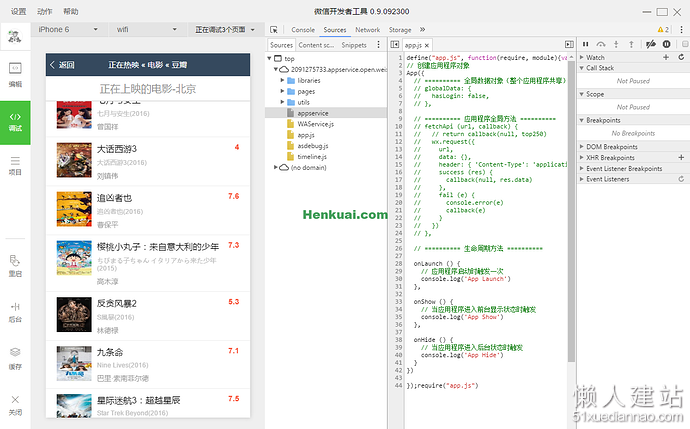Refresh Event Listeners list
Viewport: 690px width, 429px height.
pyautogui.click(x=681, y=179)
